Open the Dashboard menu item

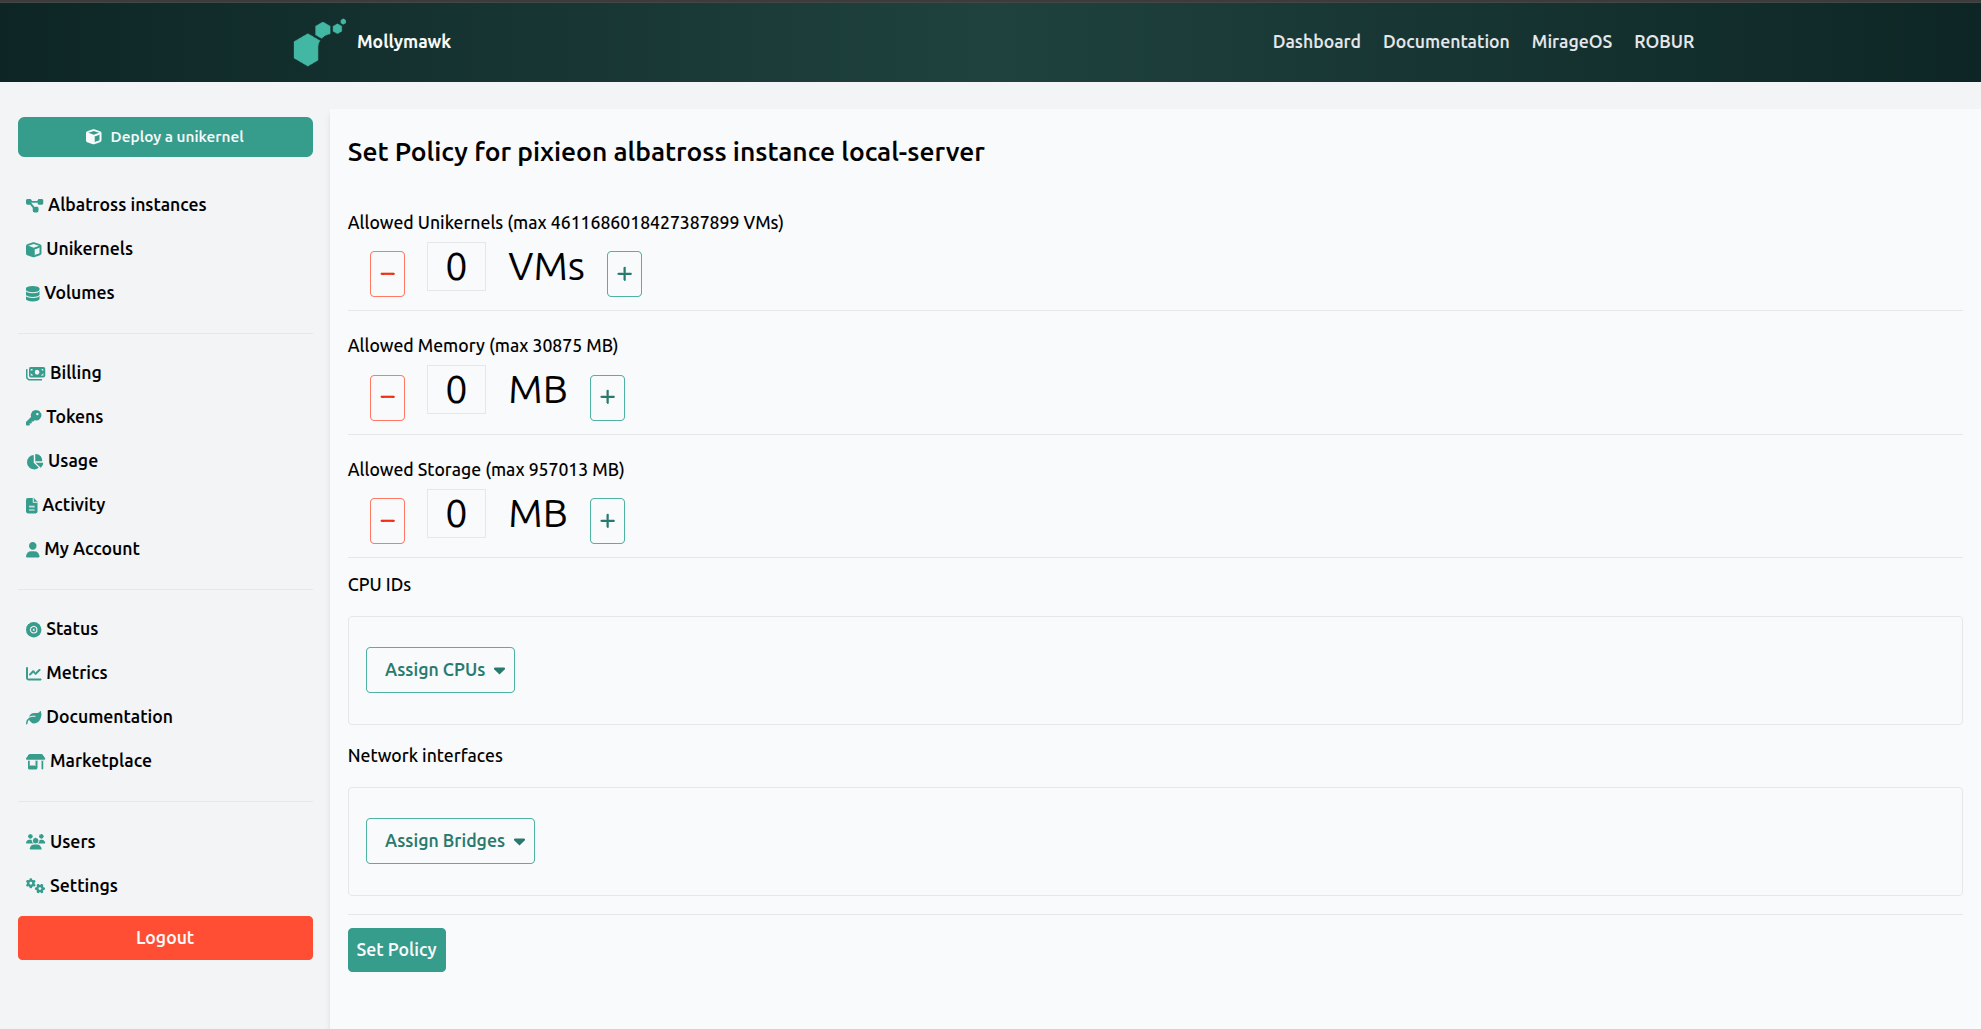[x=1316, y=41]
